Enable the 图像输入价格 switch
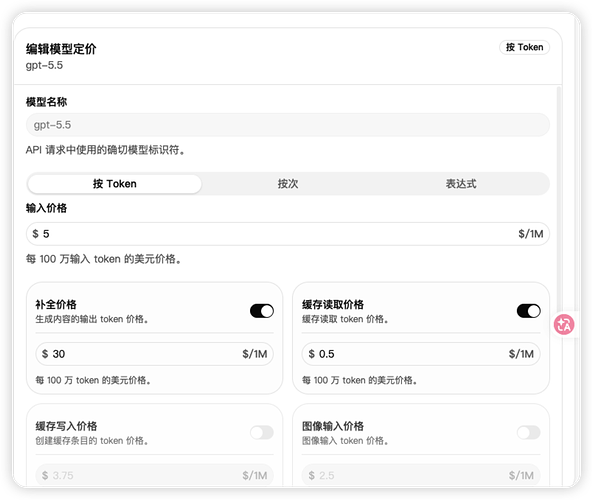This screenshot has height=500, width=592. (x=529, y=433)
